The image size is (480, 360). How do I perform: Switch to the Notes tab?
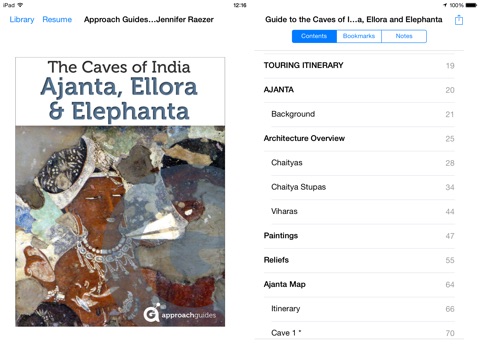[x=404, y=36]
